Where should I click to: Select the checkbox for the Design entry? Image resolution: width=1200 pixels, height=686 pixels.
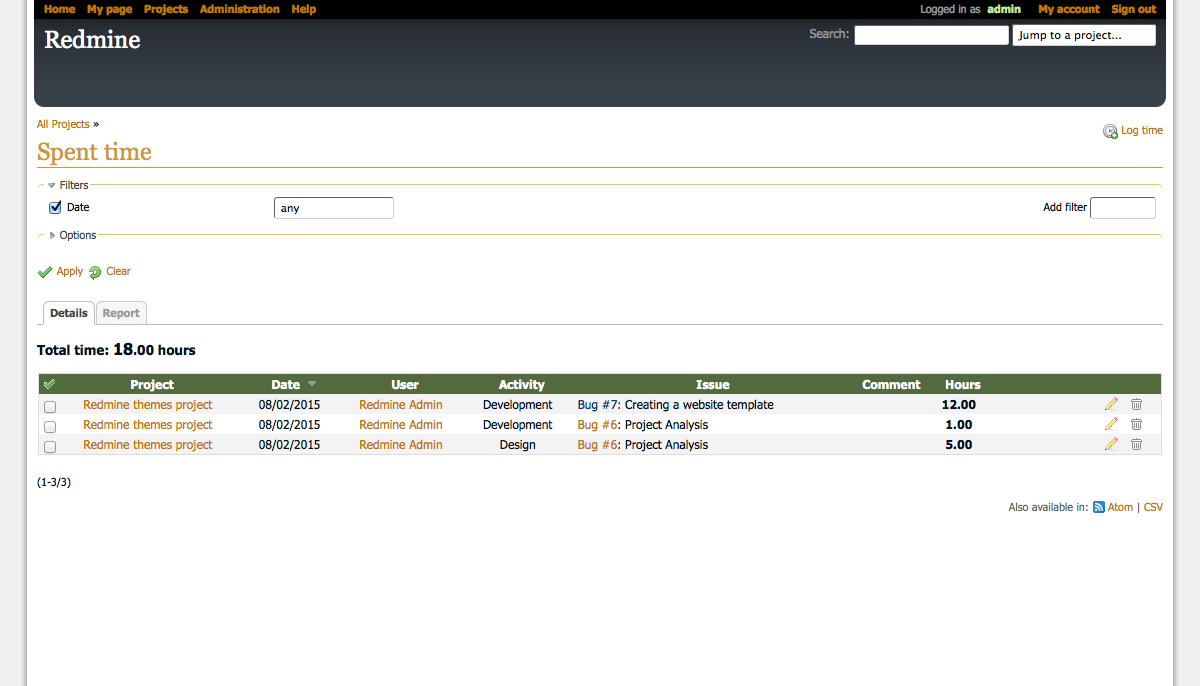click(x=50, y=446)
